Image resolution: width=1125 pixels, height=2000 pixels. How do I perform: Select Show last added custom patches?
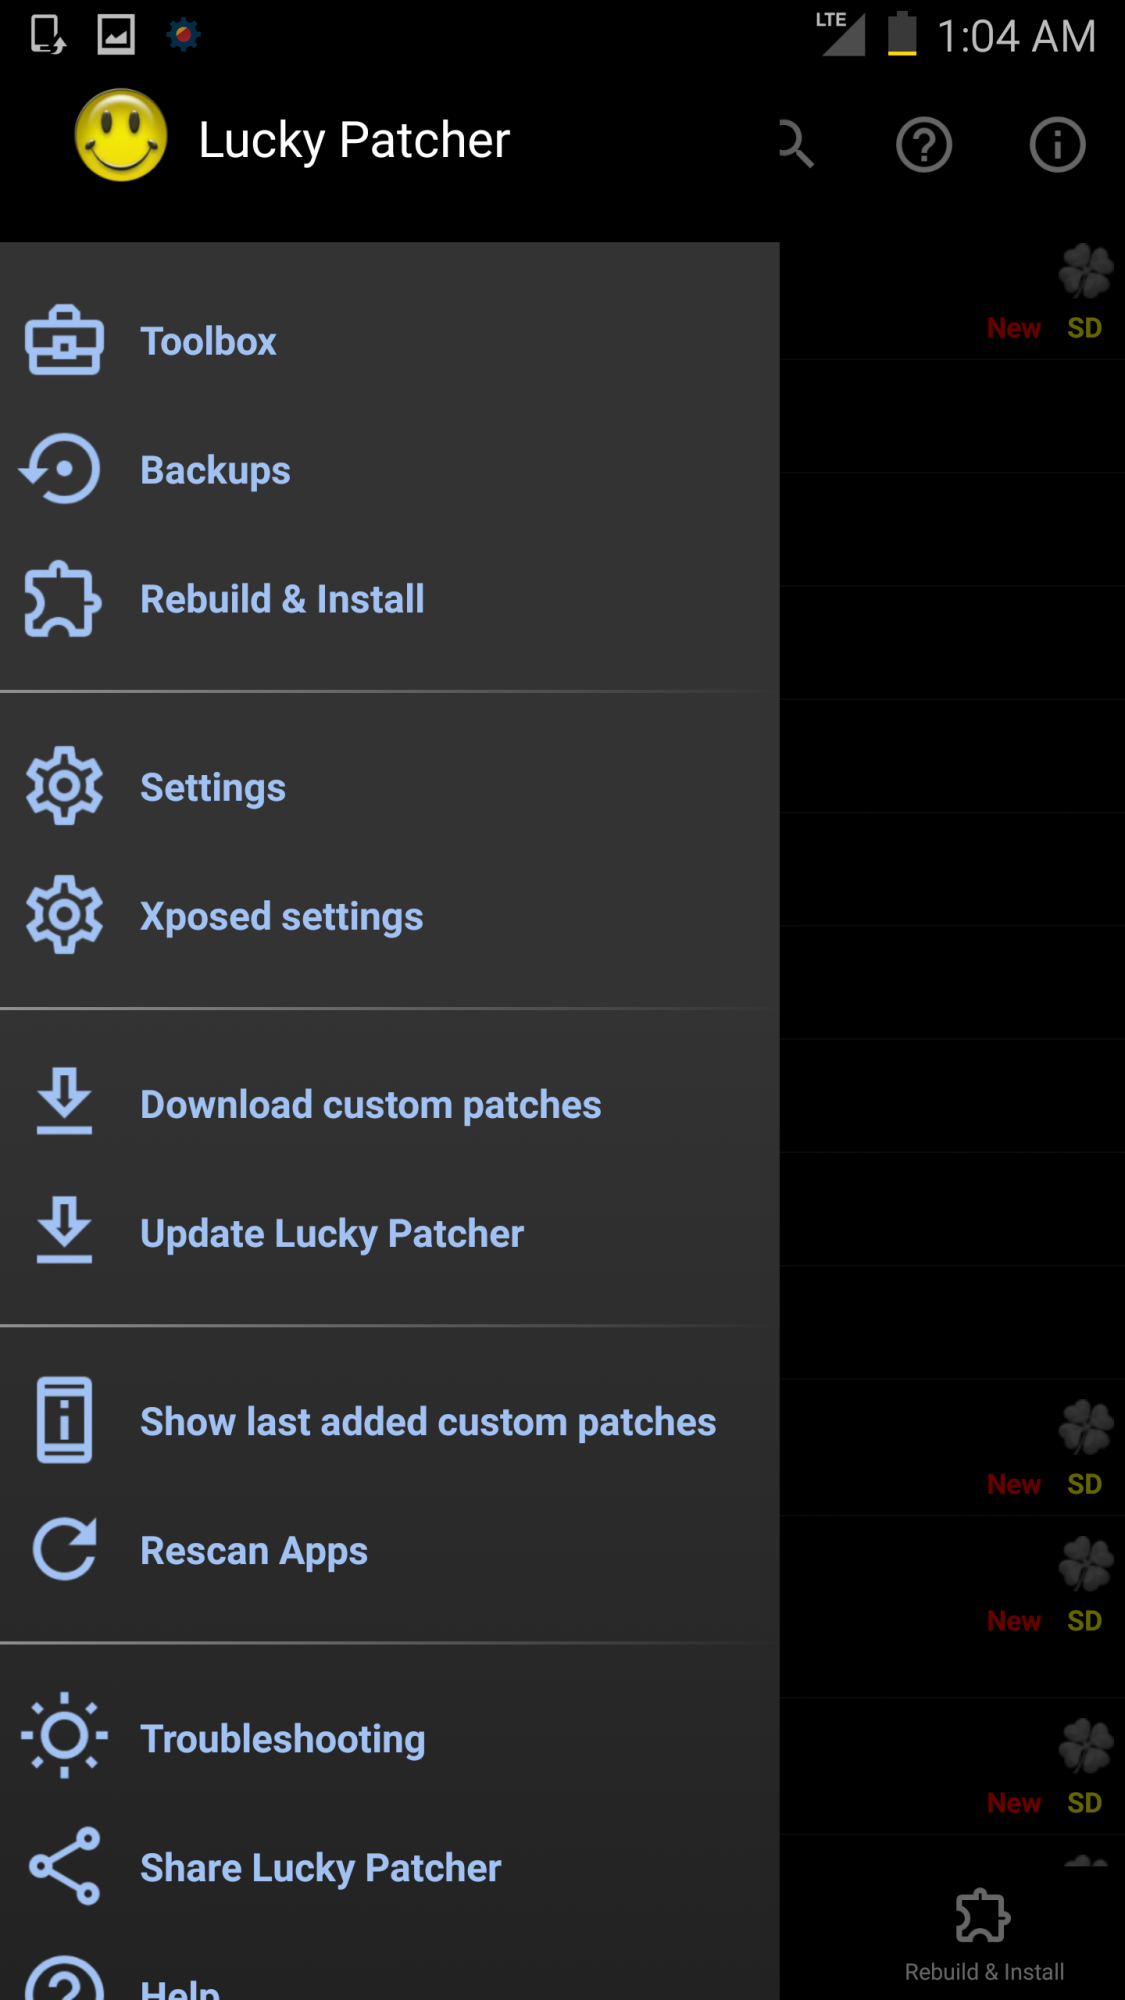[x=428, y=1421]
